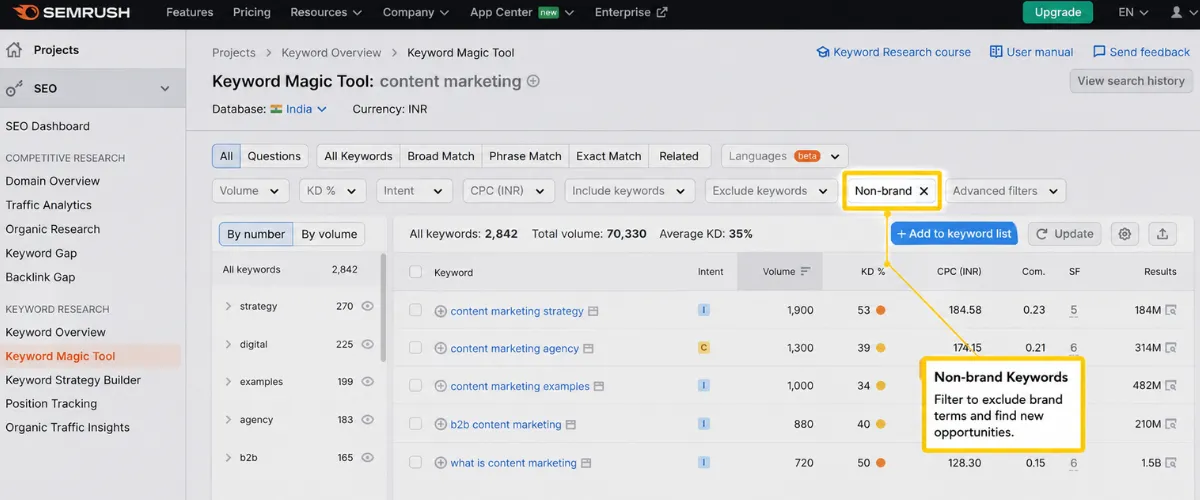Remove the Non-brand filter with X
The width and height of the screenshot is (1200, 500).
[x=924, y=191]
